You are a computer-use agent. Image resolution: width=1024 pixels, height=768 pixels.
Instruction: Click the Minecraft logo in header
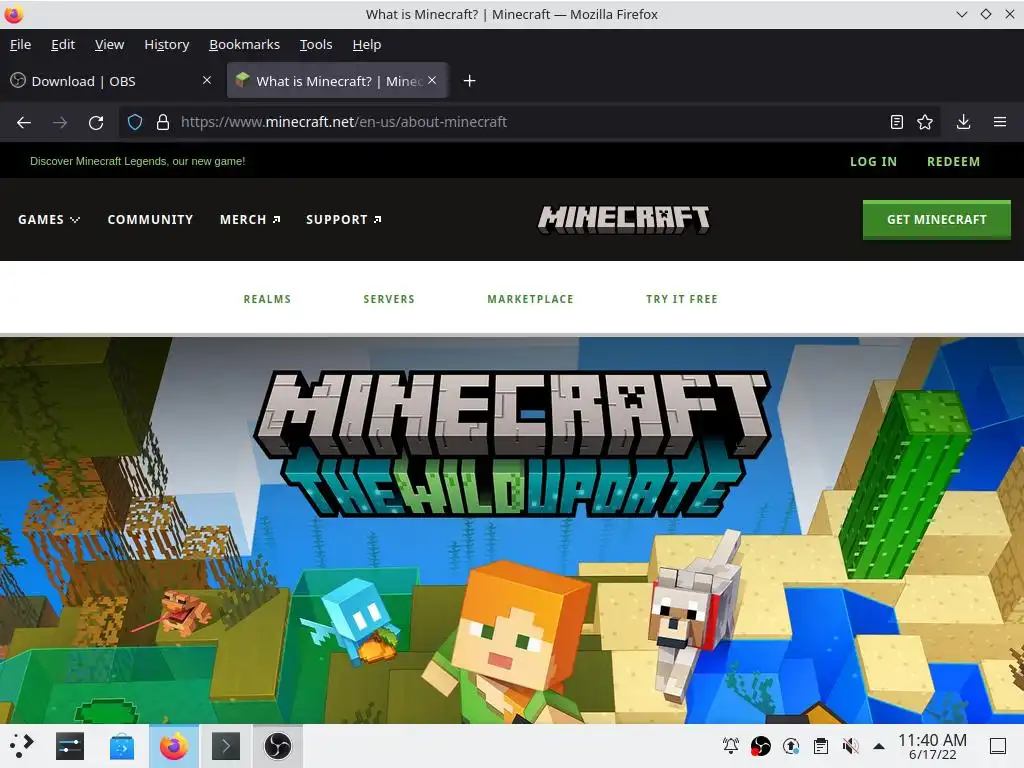[x=624, y=219]
